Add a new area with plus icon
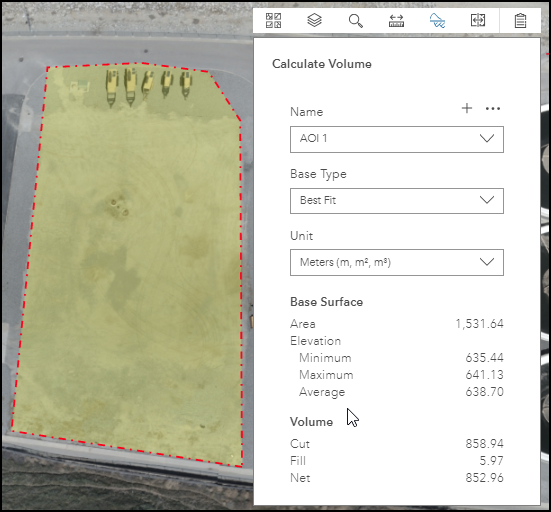 coord(467,108)
